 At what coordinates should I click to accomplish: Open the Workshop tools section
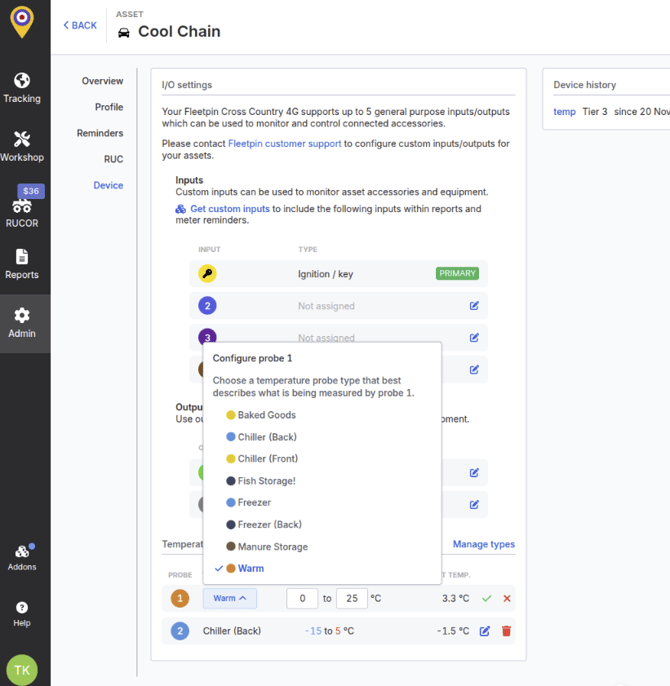22,147
